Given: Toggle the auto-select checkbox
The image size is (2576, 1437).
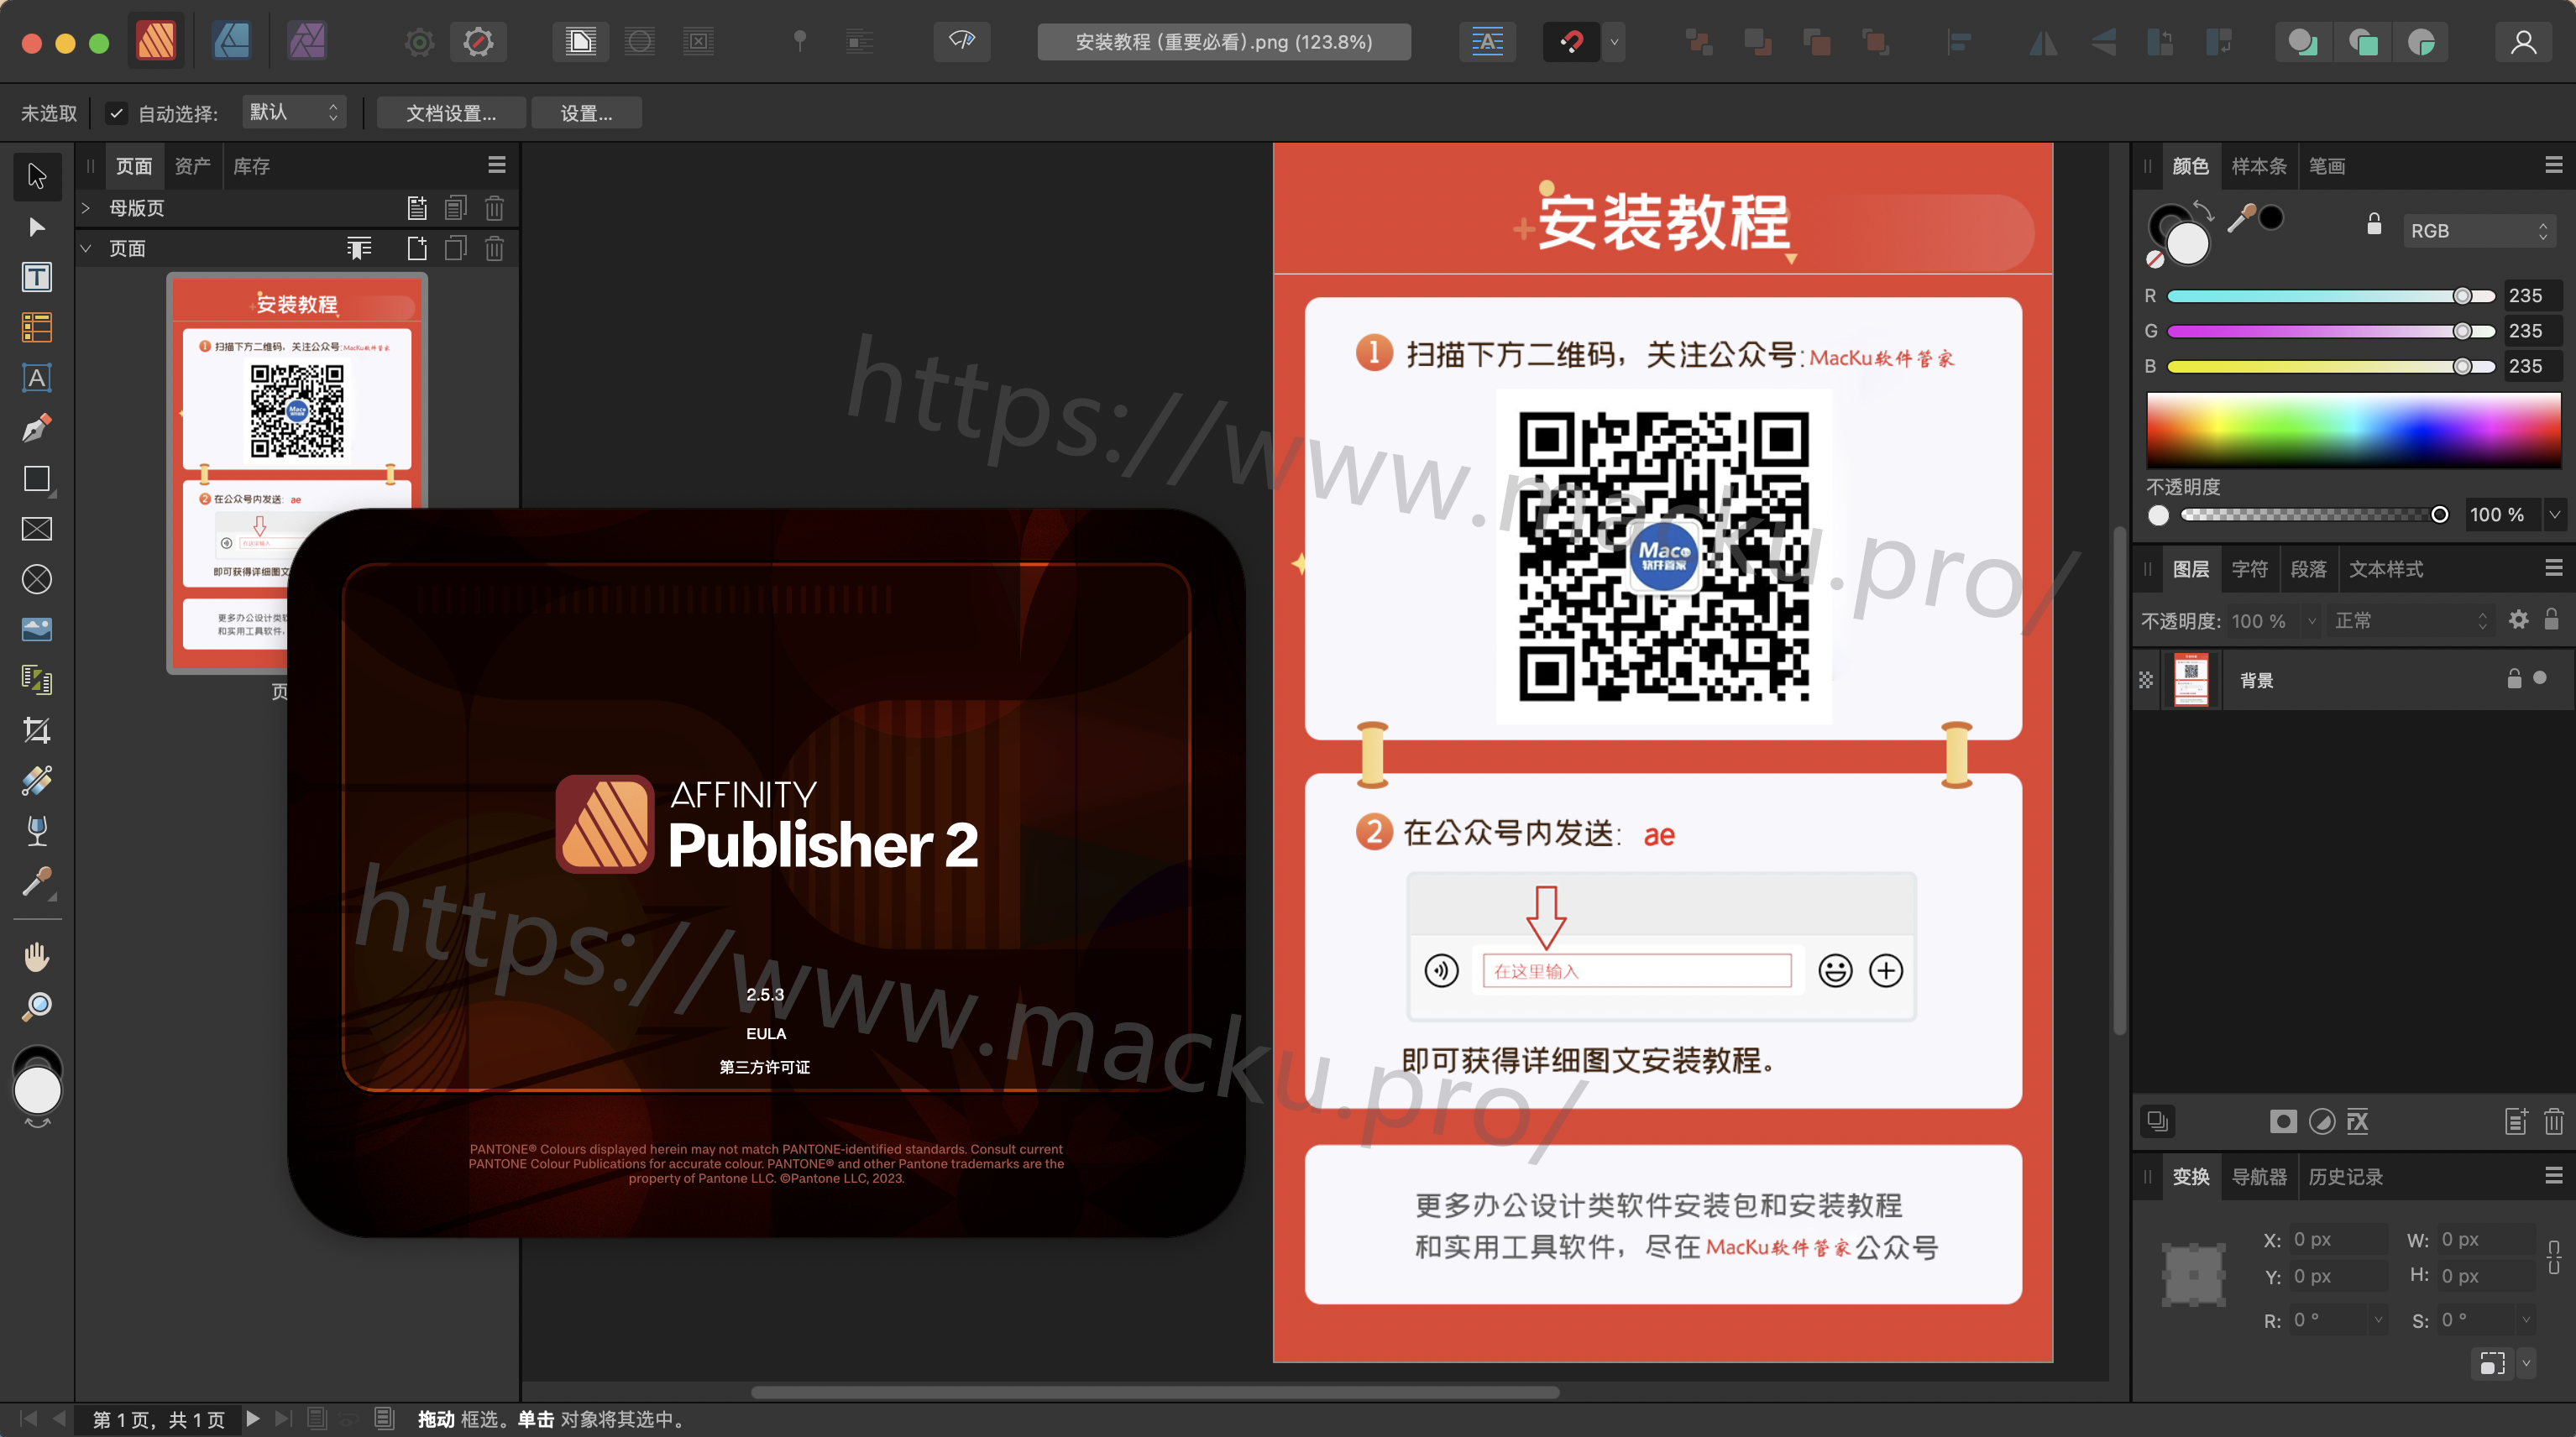Looking at the screenshot, I should point(117,113).
